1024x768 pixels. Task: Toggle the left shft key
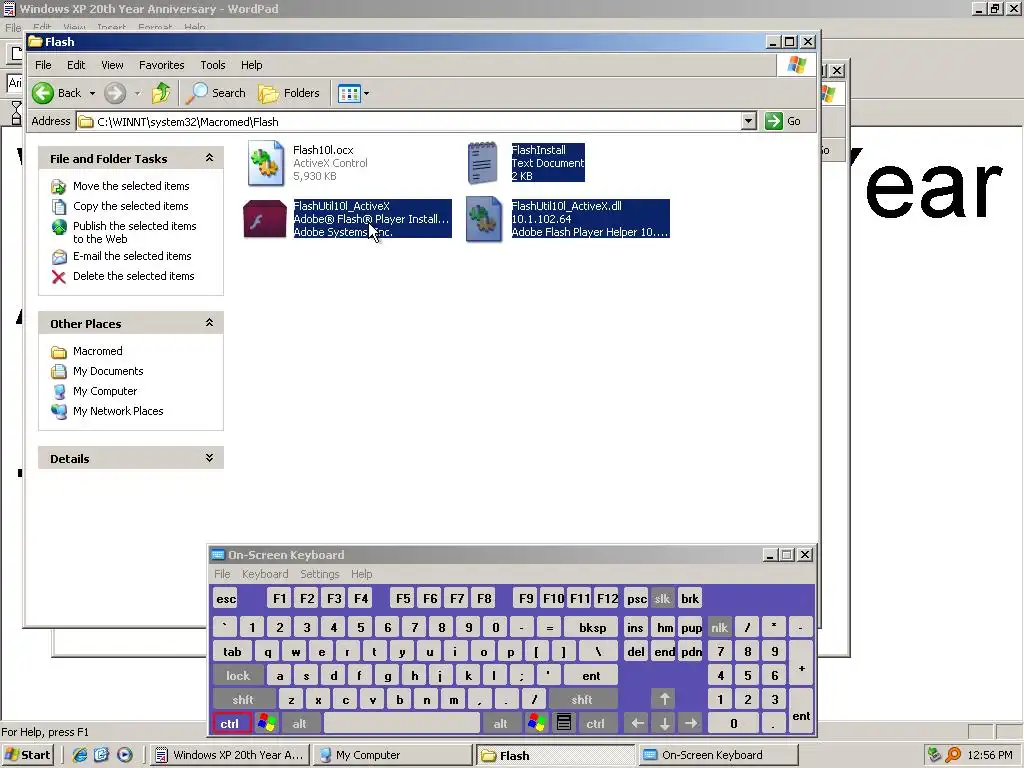244,699
